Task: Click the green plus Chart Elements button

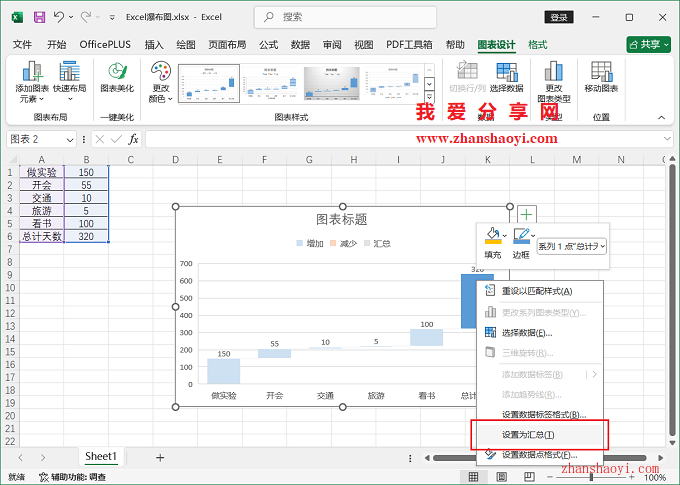Action: point(526,214)
